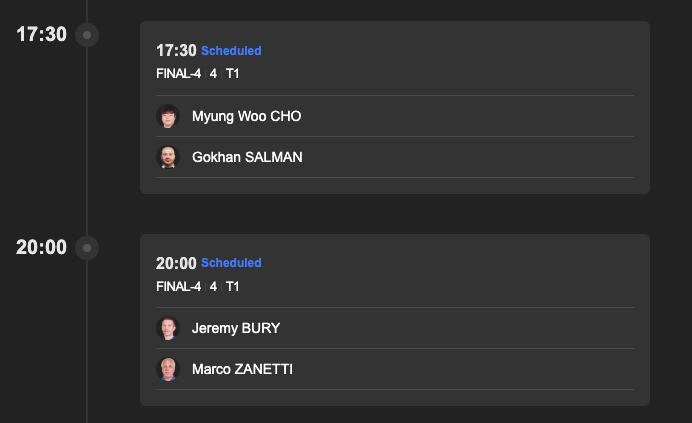Open player name Marco ZANETTI
Screen dimensions: 692x423
(242, 369)
